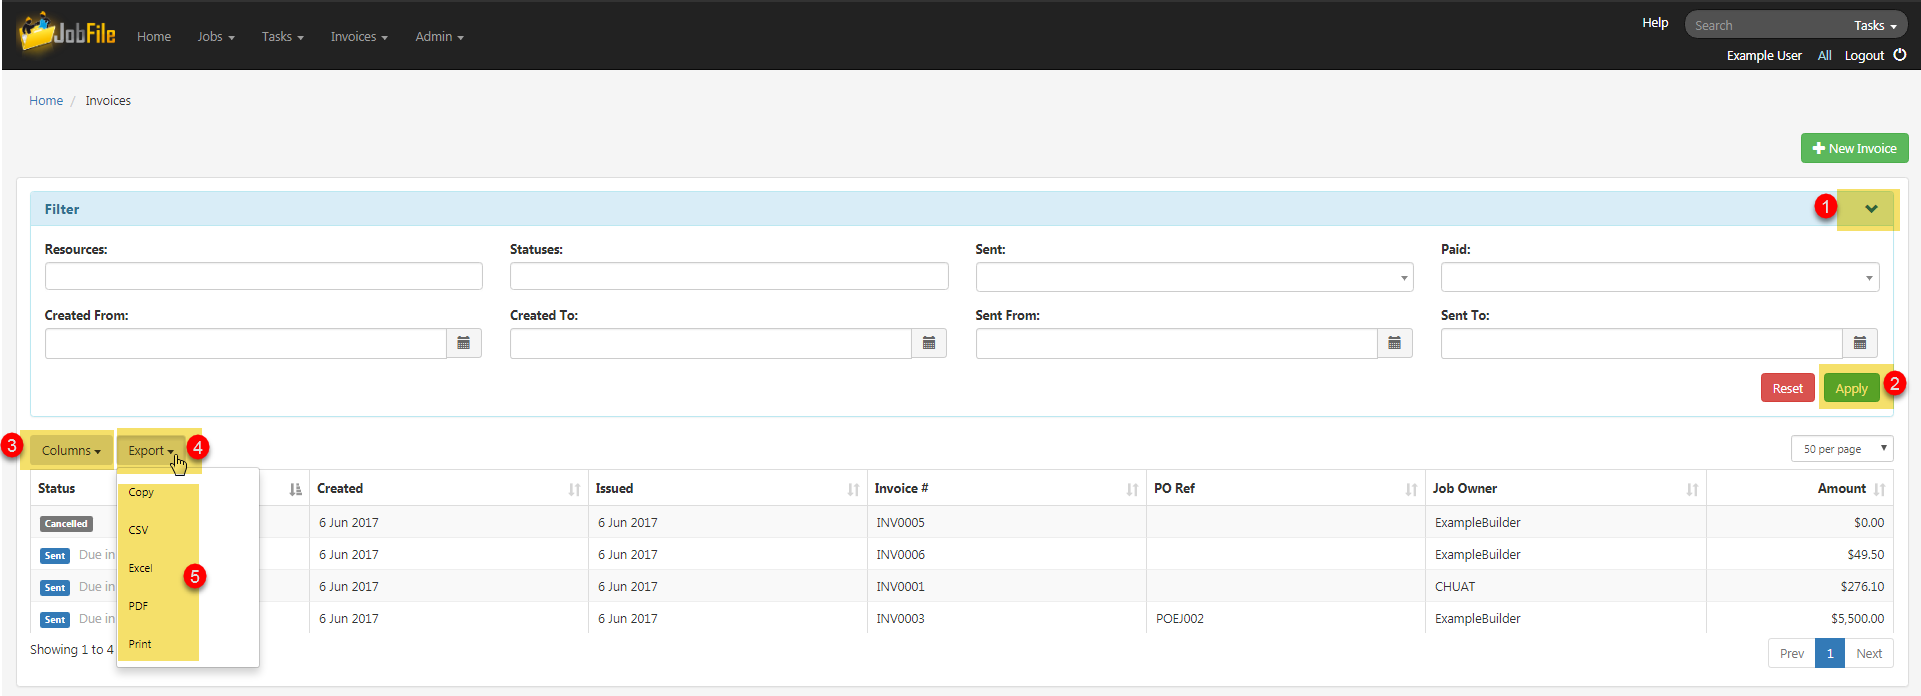Open the Paid filter dropdown
The height and width of the screenshot is (696, 1921).
1660,277
